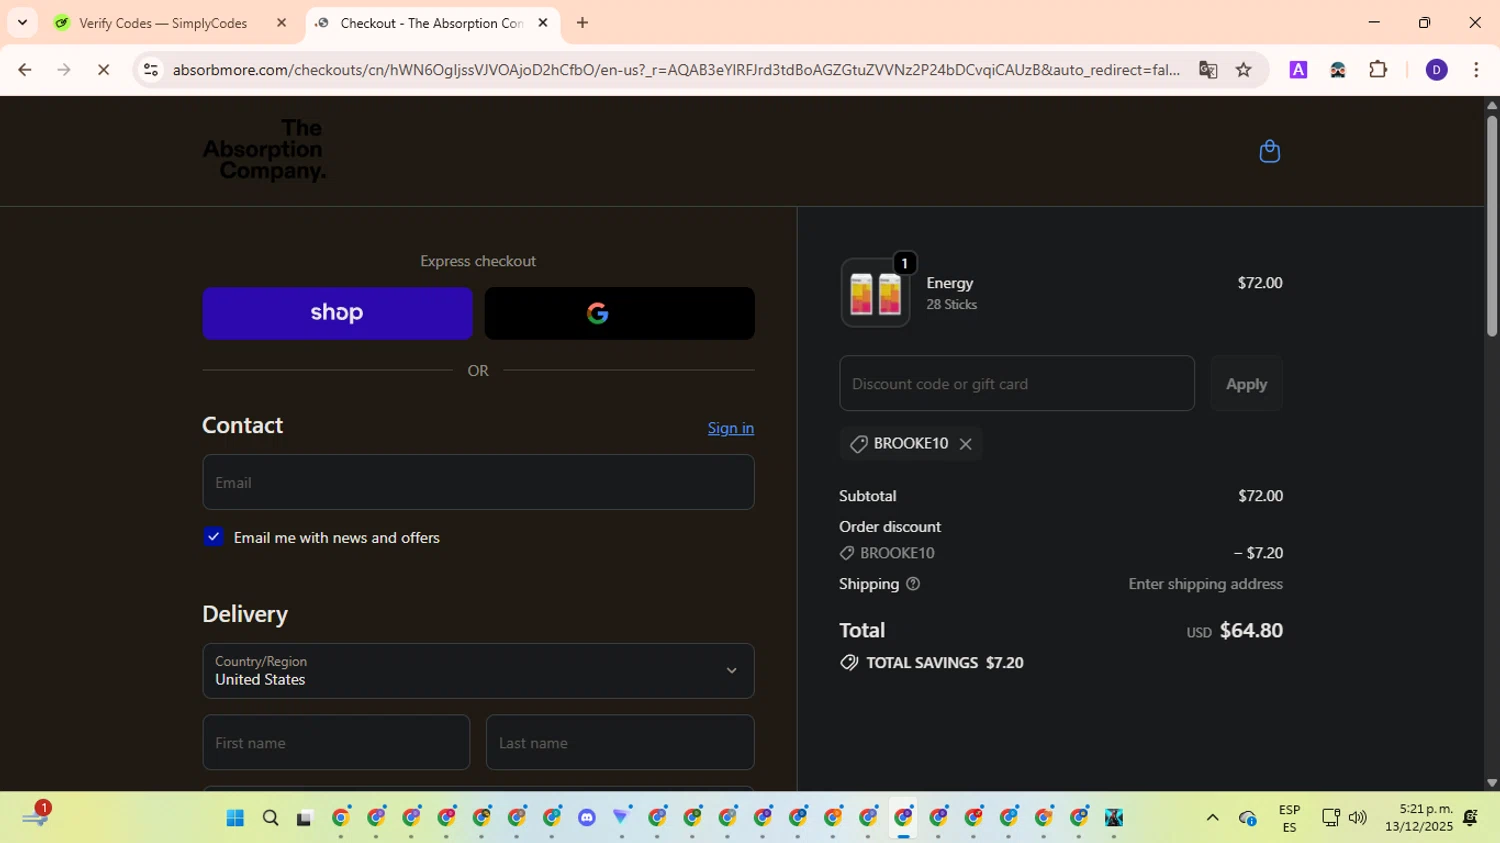The width and height of the screenshot is (1500, 843).
Task: Click the total amount $64.80
Action: [1251, 631]
